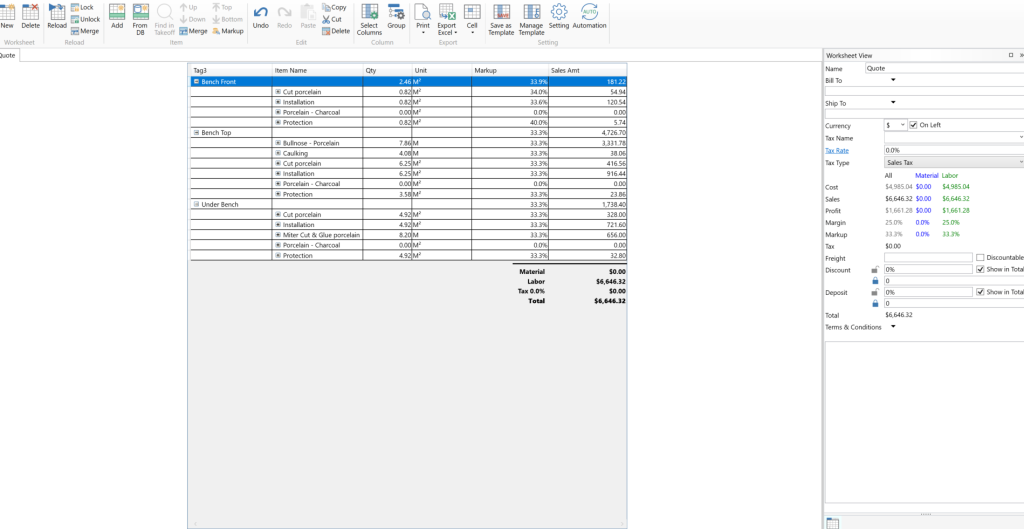Click the Markup button in Item group
This screenshot has height=529, width=1024.
pyautogui.click(x=227, y=31)
